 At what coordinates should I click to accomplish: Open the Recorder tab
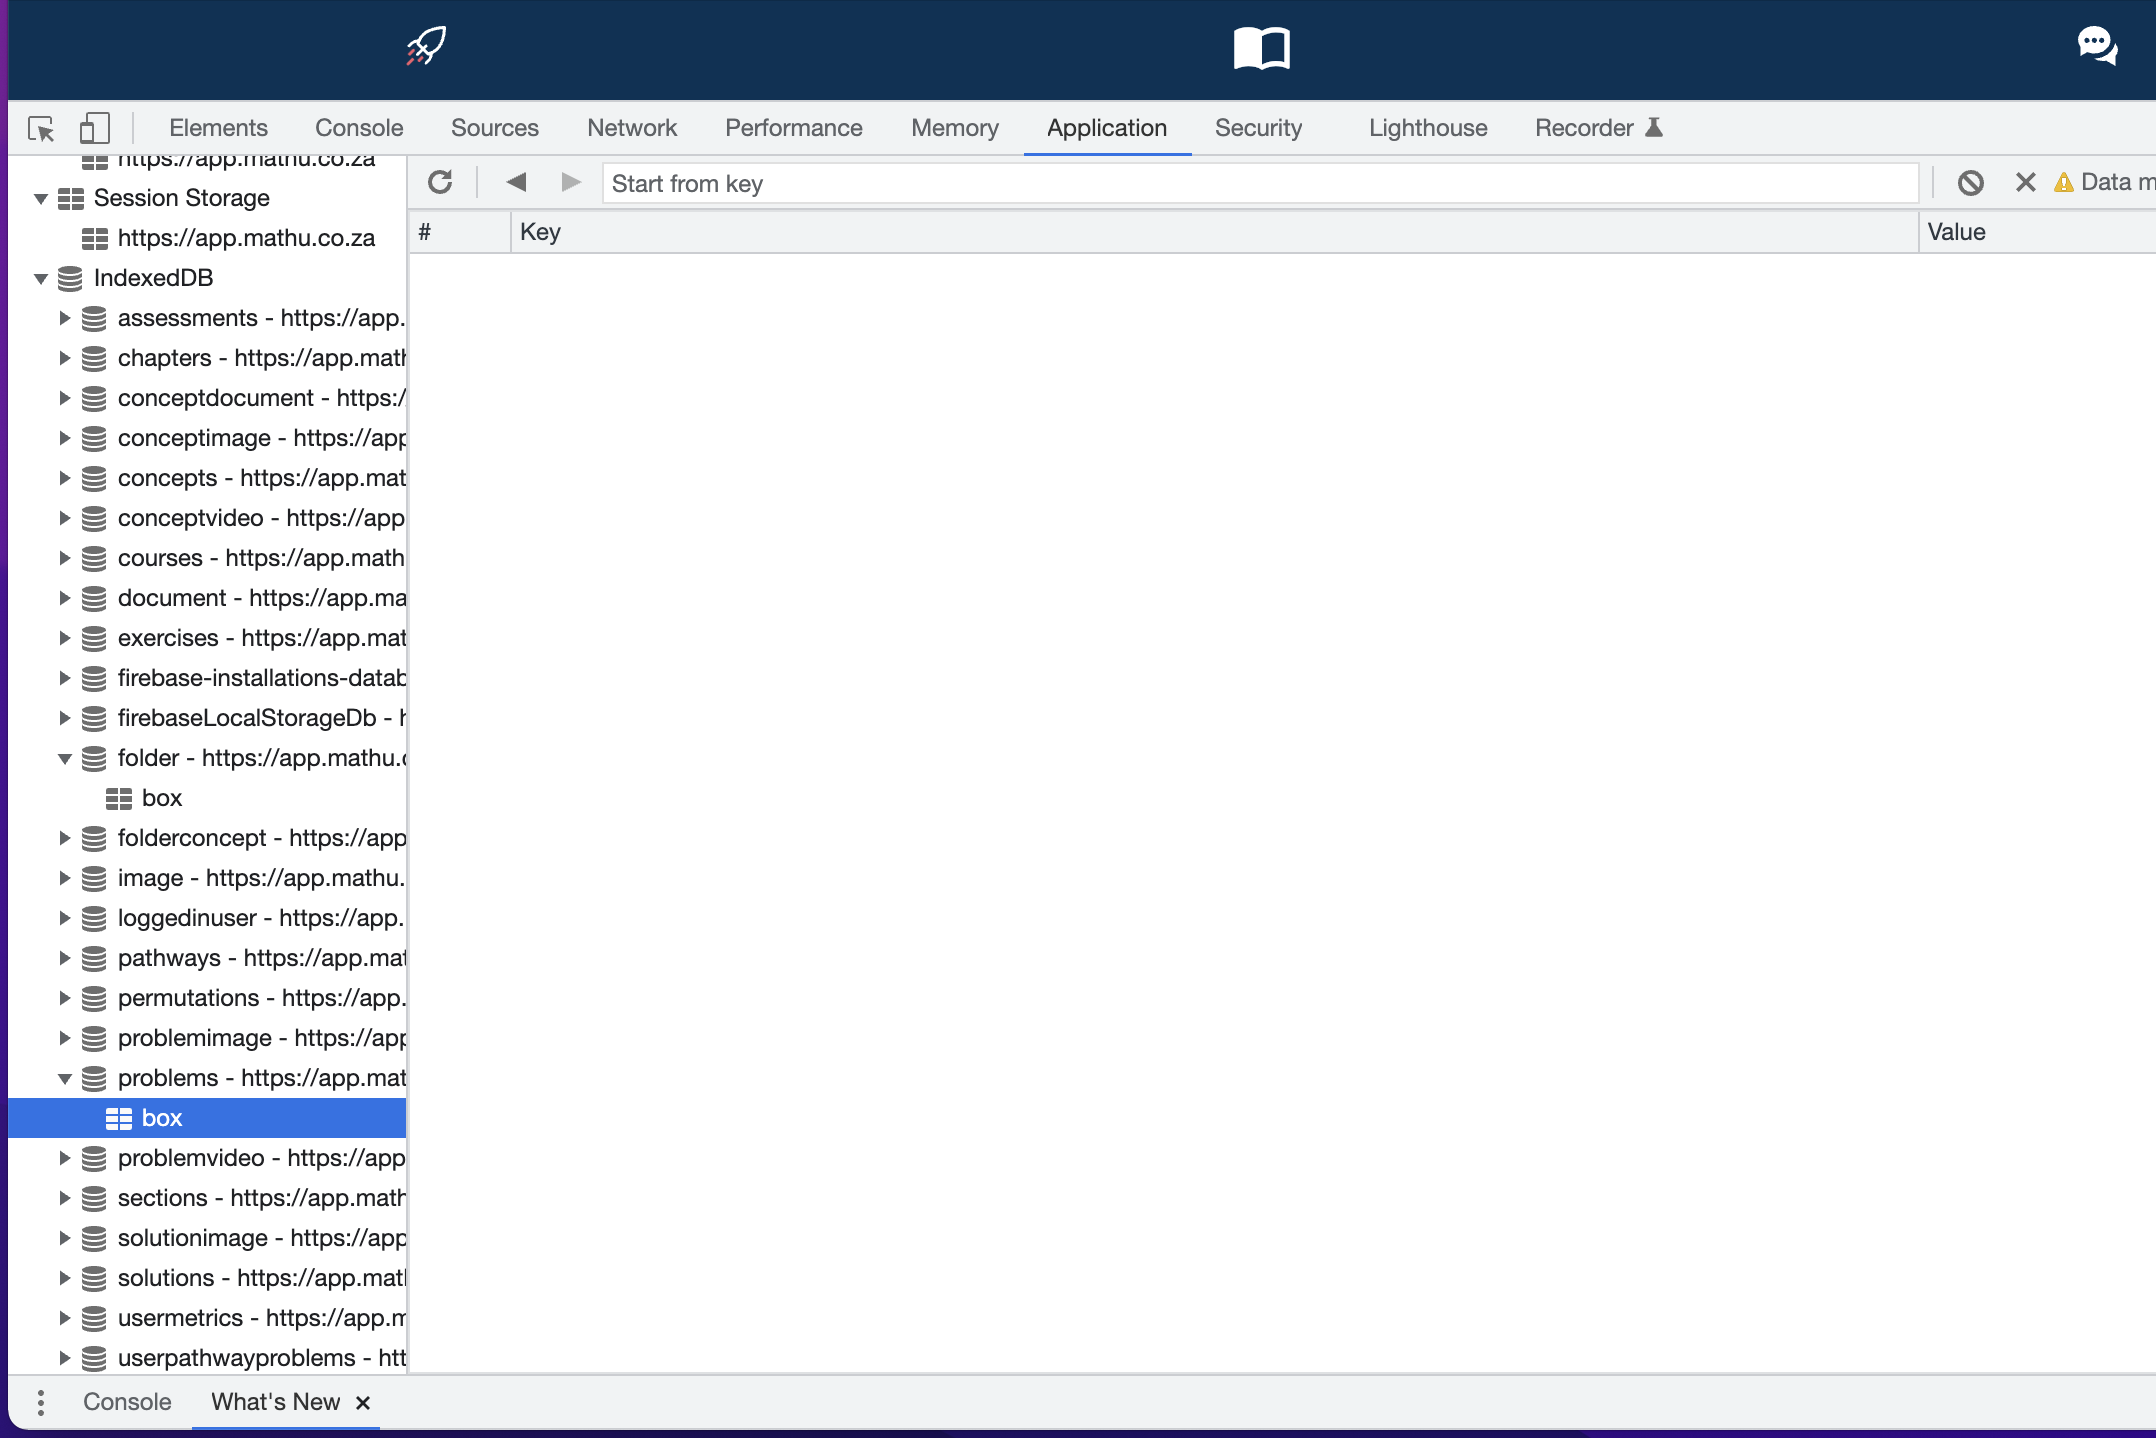[x=1598, y=128]
